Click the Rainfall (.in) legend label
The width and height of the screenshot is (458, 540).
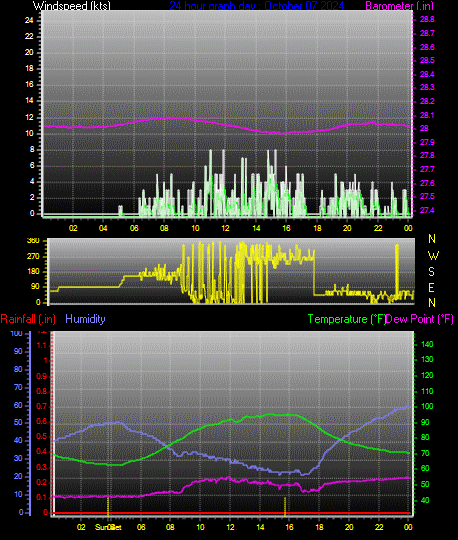[x=28, y=319]
